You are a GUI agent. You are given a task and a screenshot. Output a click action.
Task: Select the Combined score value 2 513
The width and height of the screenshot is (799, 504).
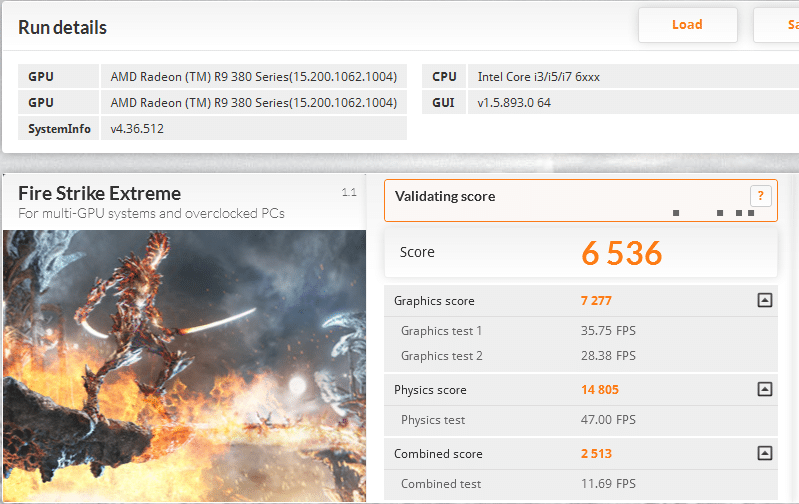(x=596, y=454)
